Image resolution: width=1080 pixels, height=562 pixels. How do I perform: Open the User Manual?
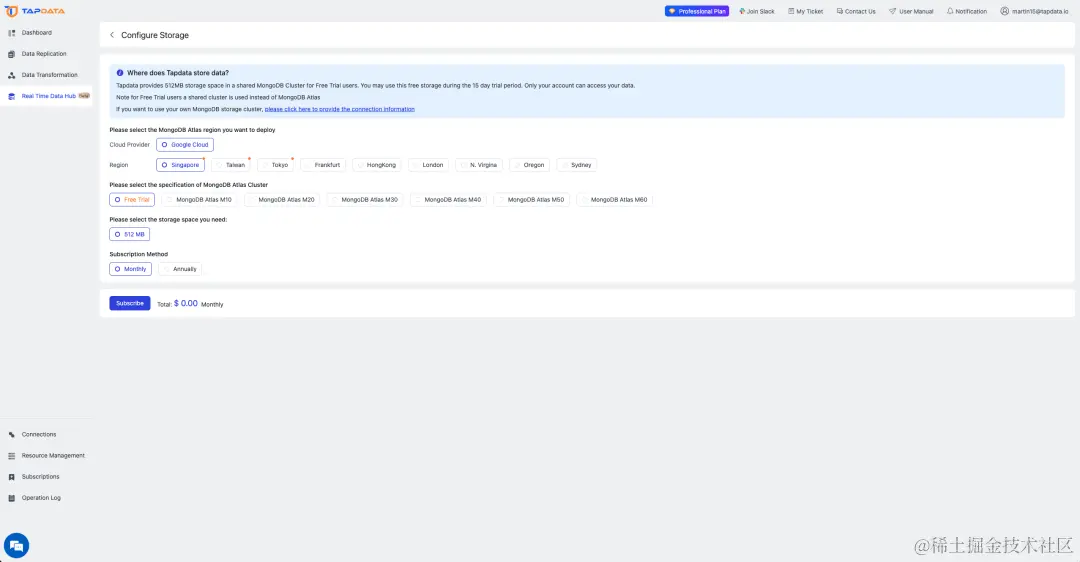911,11
